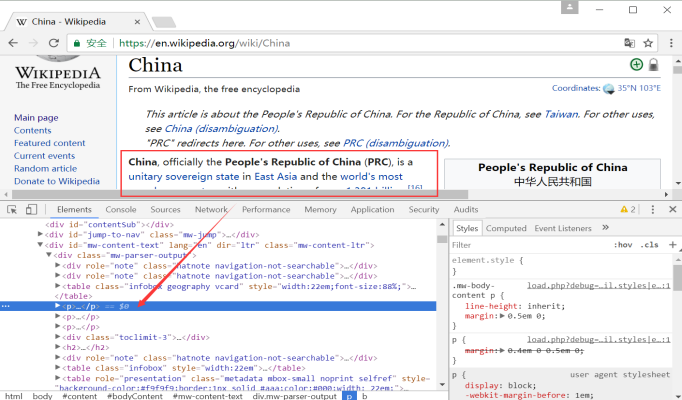Click the ellipsis beside the selected p node

[x=5, y=306]
